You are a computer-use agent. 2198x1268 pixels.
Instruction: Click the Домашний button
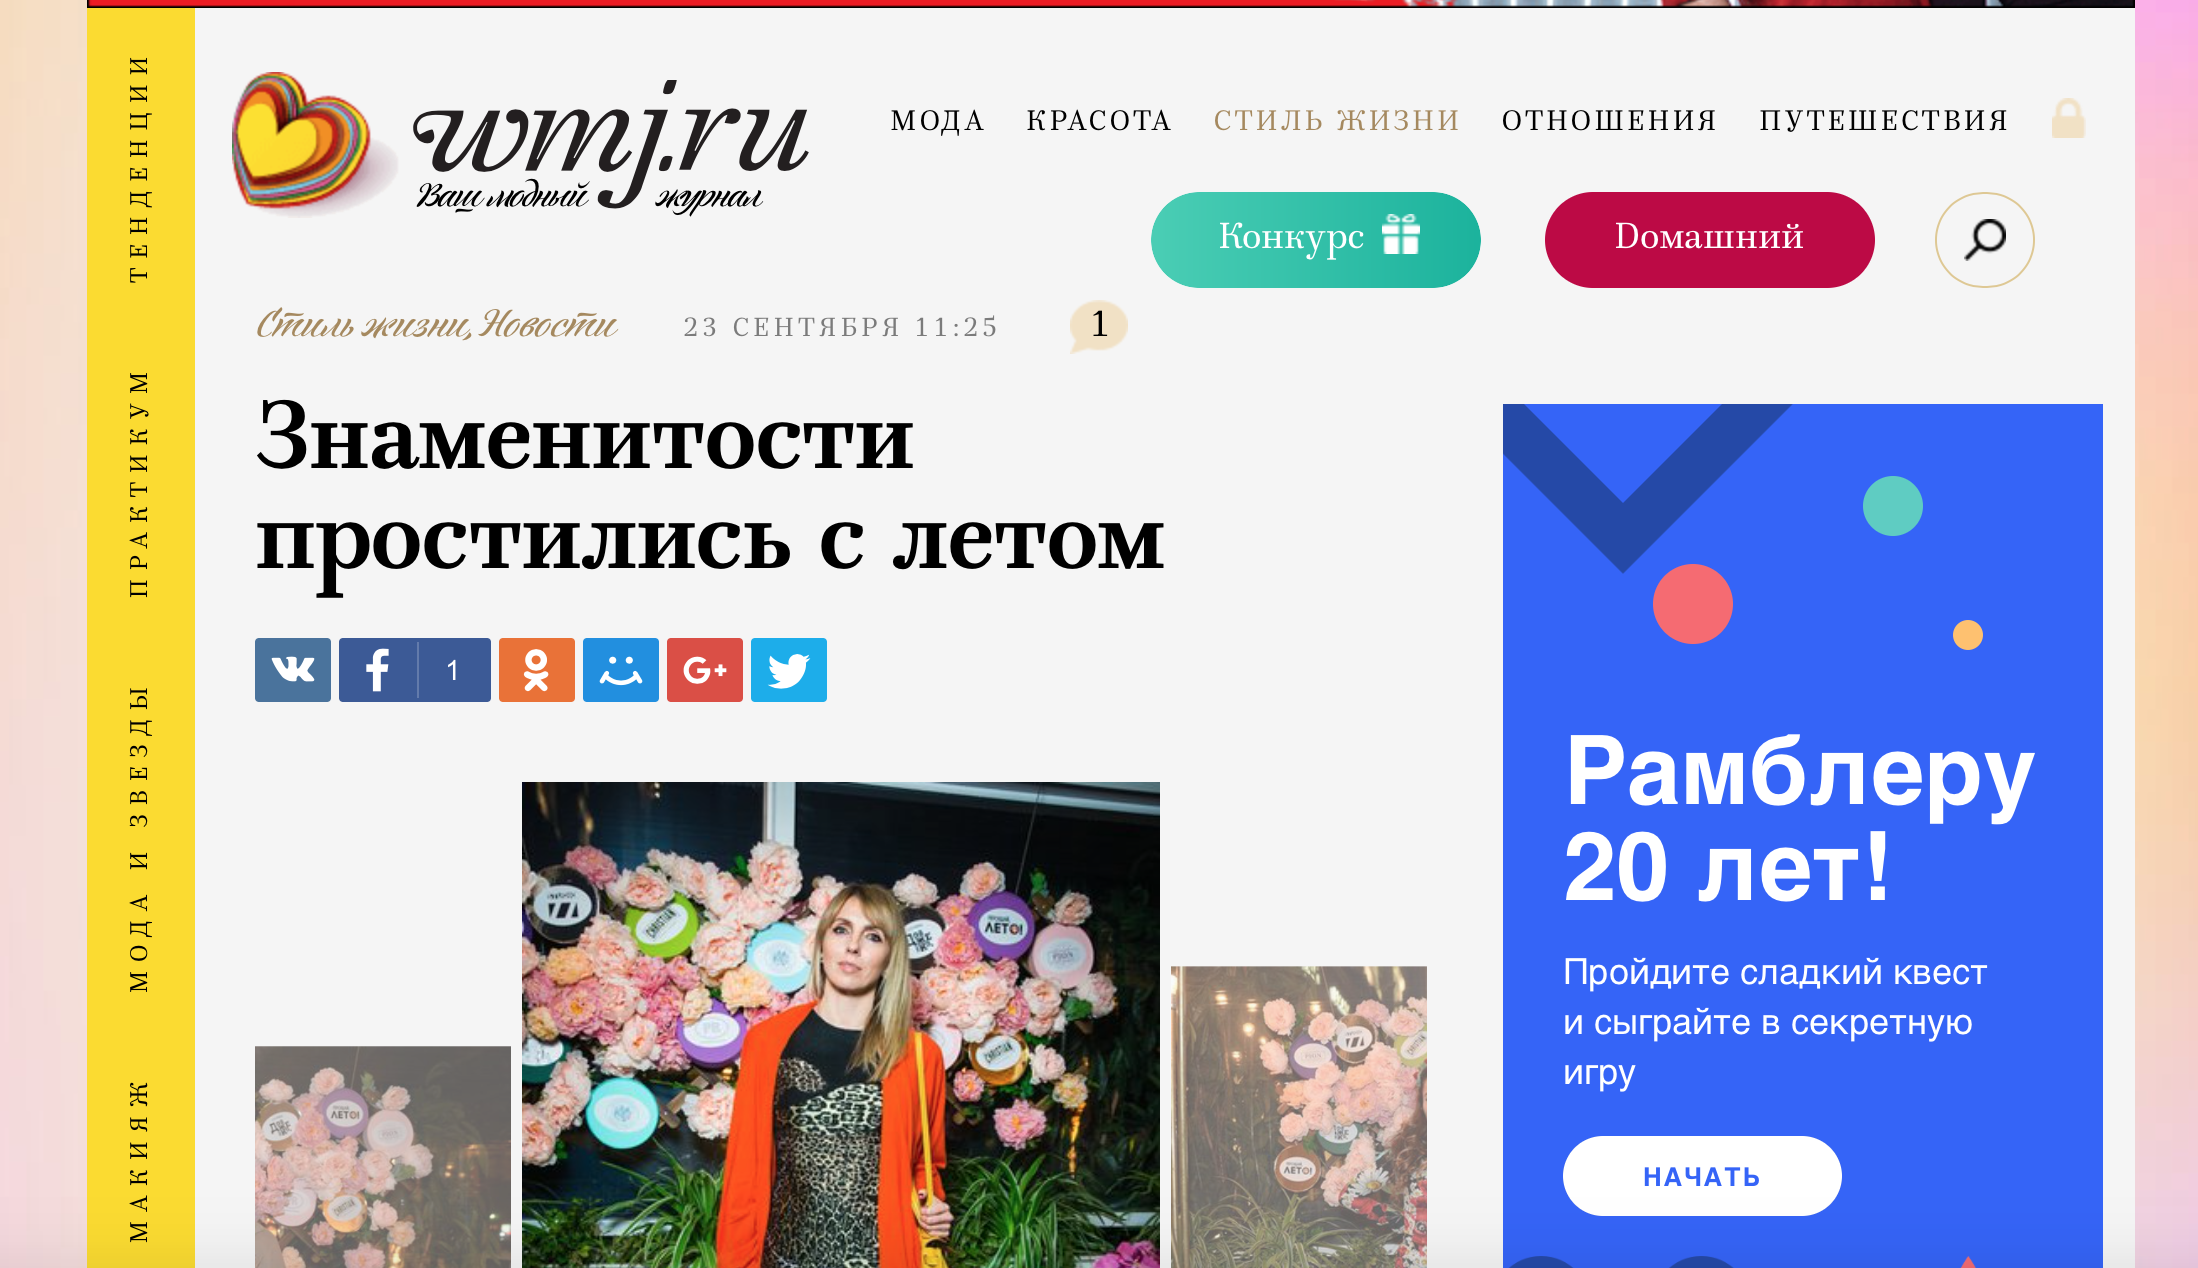click(1710, 240)
